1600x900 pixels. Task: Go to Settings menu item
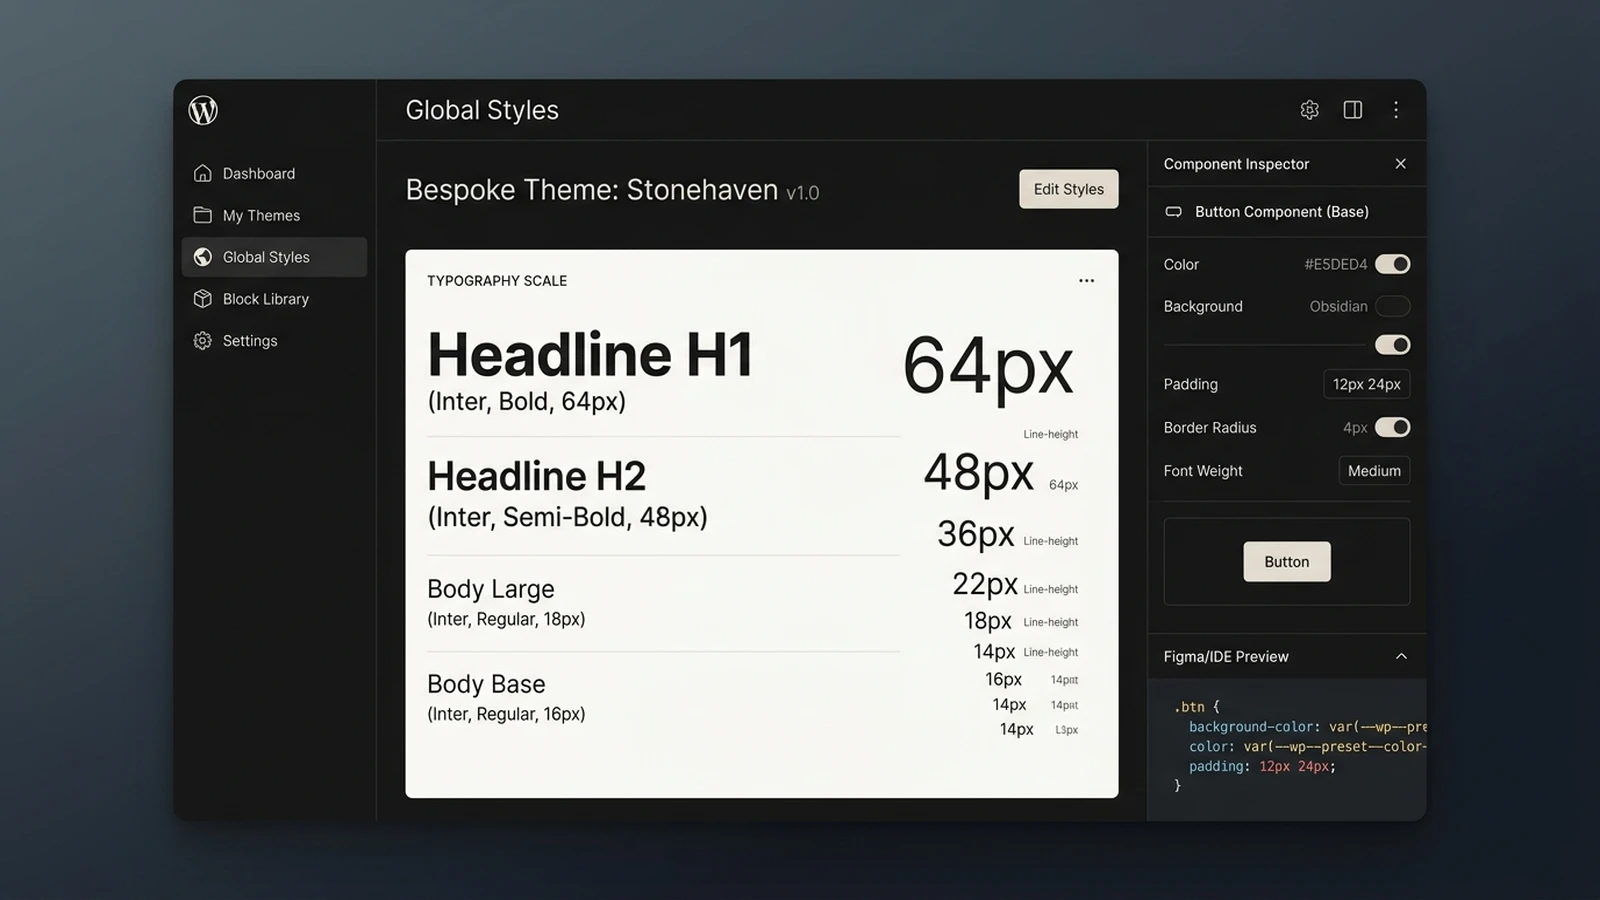(274, 341)
